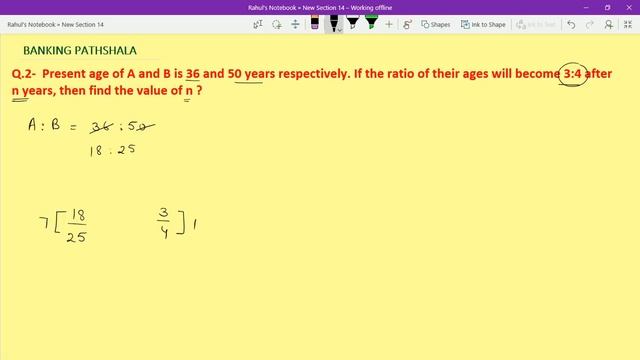Redo the last undone action
Screen dimensions: 640x360
(x=589, y=24)
